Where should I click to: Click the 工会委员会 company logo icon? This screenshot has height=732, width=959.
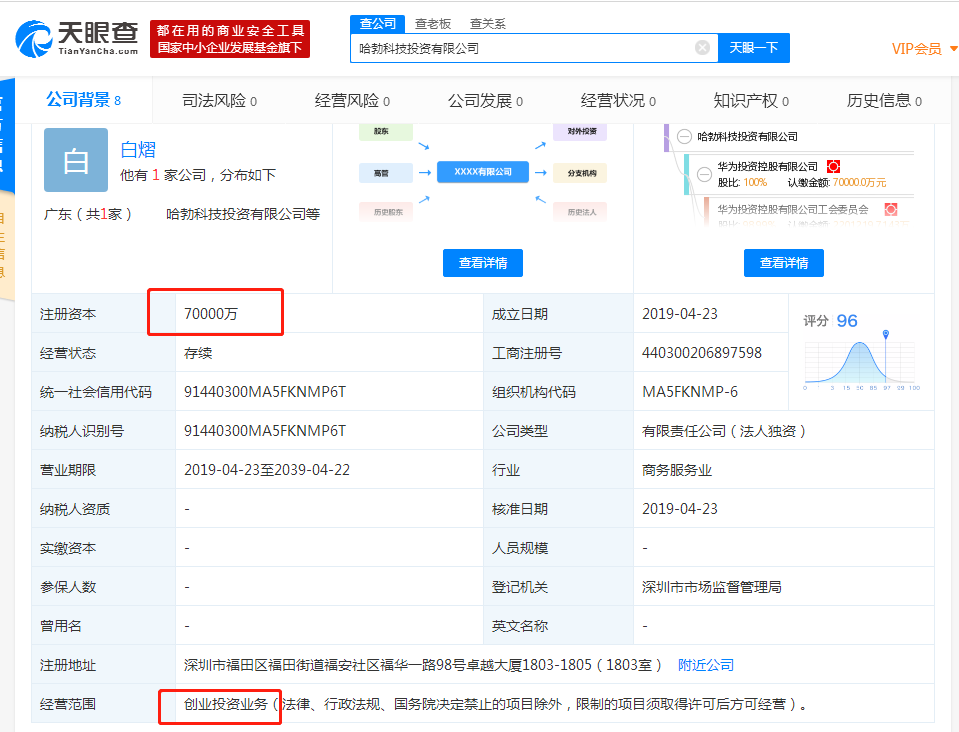pos(890,209)
